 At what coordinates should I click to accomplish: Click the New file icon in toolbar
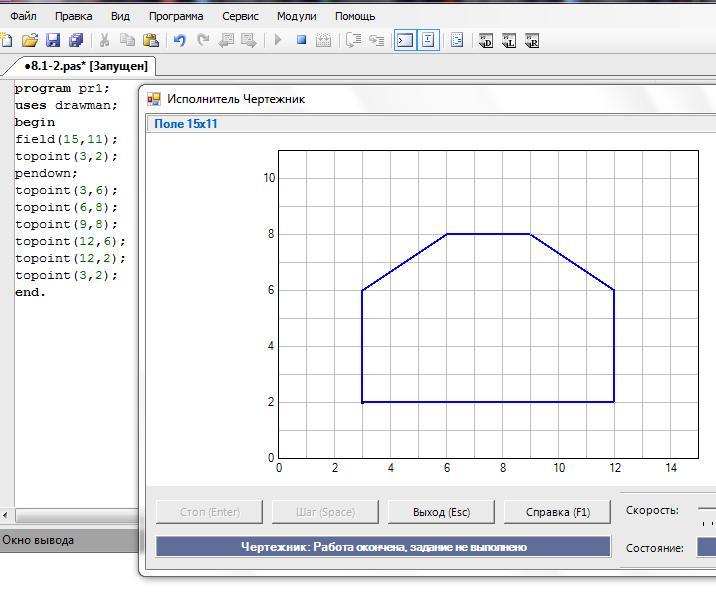pos(7,41)
